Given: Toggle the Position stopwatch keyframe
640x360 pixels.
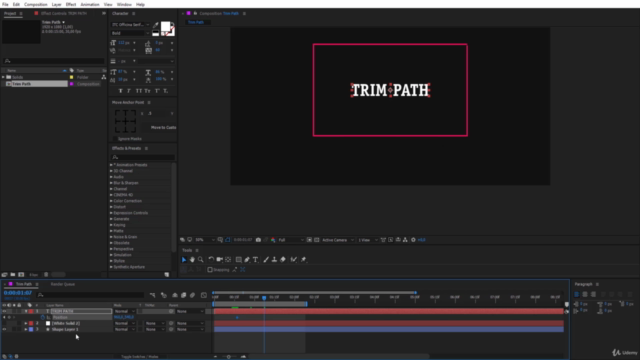Looking at the screenshot, I should click(x=42, y=318).
